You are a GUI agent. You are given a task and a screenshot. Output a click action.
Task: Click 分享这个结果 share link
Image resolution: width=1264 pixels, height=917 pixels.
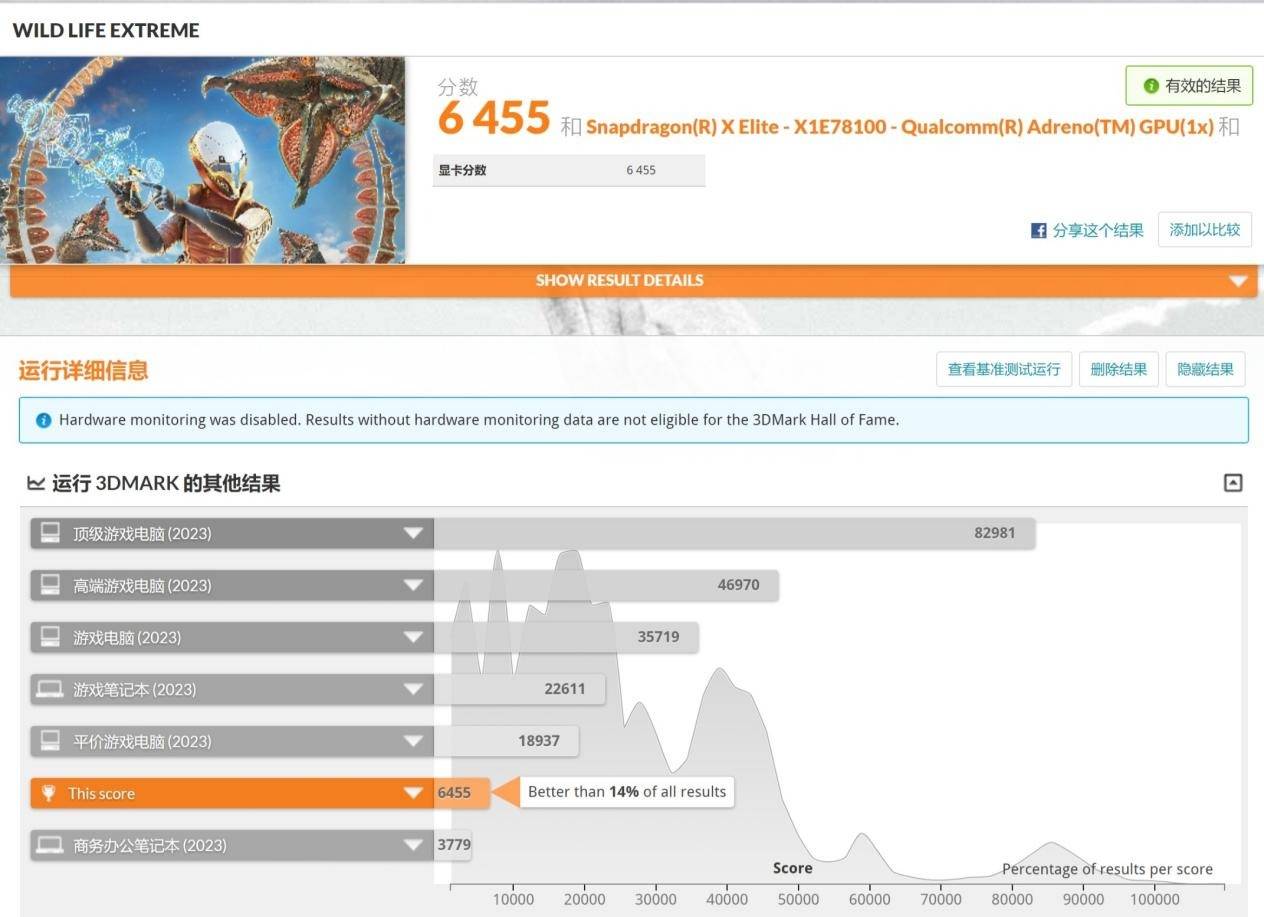coord(1097,231)
